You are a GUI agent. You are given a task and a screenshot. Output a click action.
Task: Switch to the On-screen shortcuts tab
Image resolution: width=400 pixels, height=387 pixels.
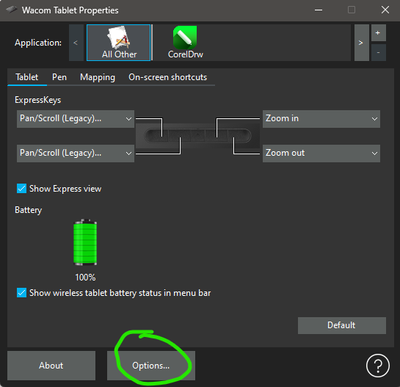coord(168,77)
